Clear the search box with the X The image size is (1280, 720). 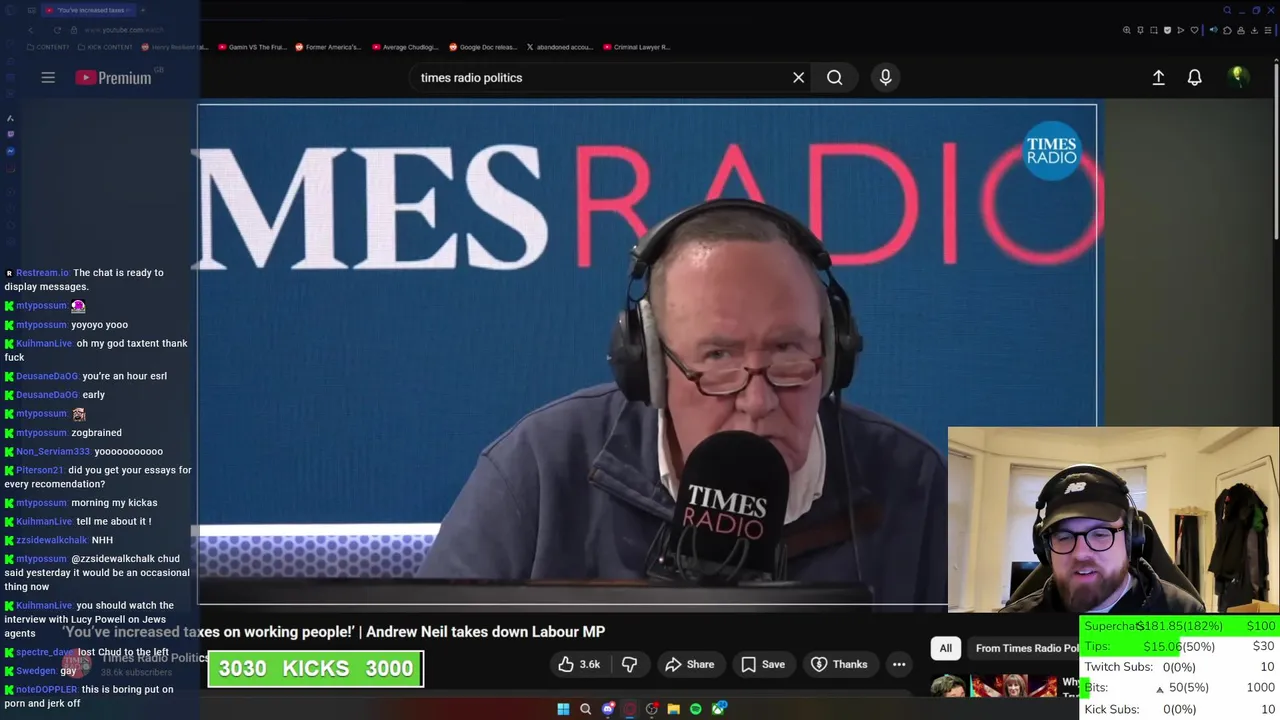798,77
